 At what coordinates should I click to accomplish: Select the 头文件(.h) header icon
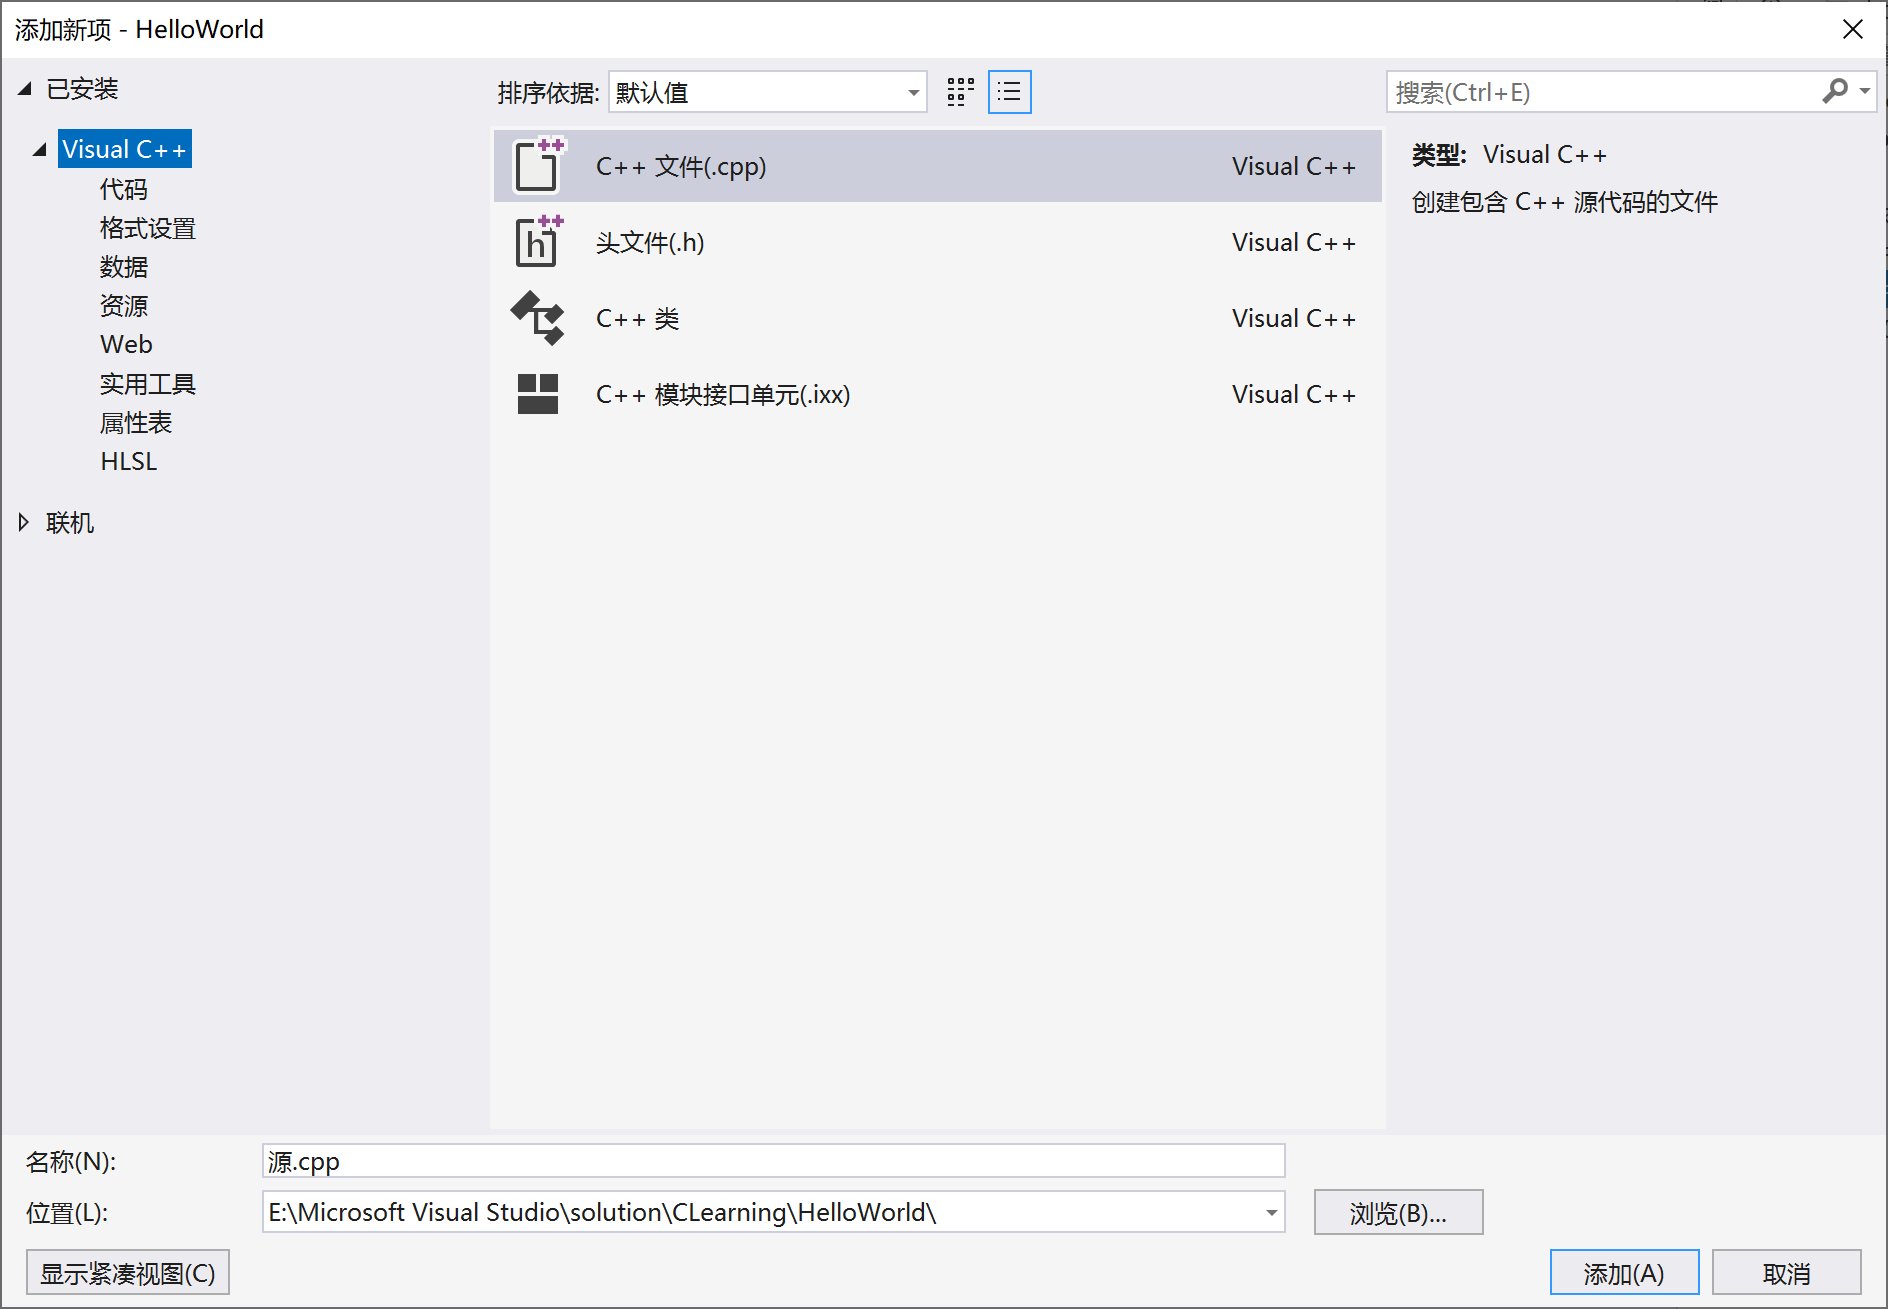539,241
